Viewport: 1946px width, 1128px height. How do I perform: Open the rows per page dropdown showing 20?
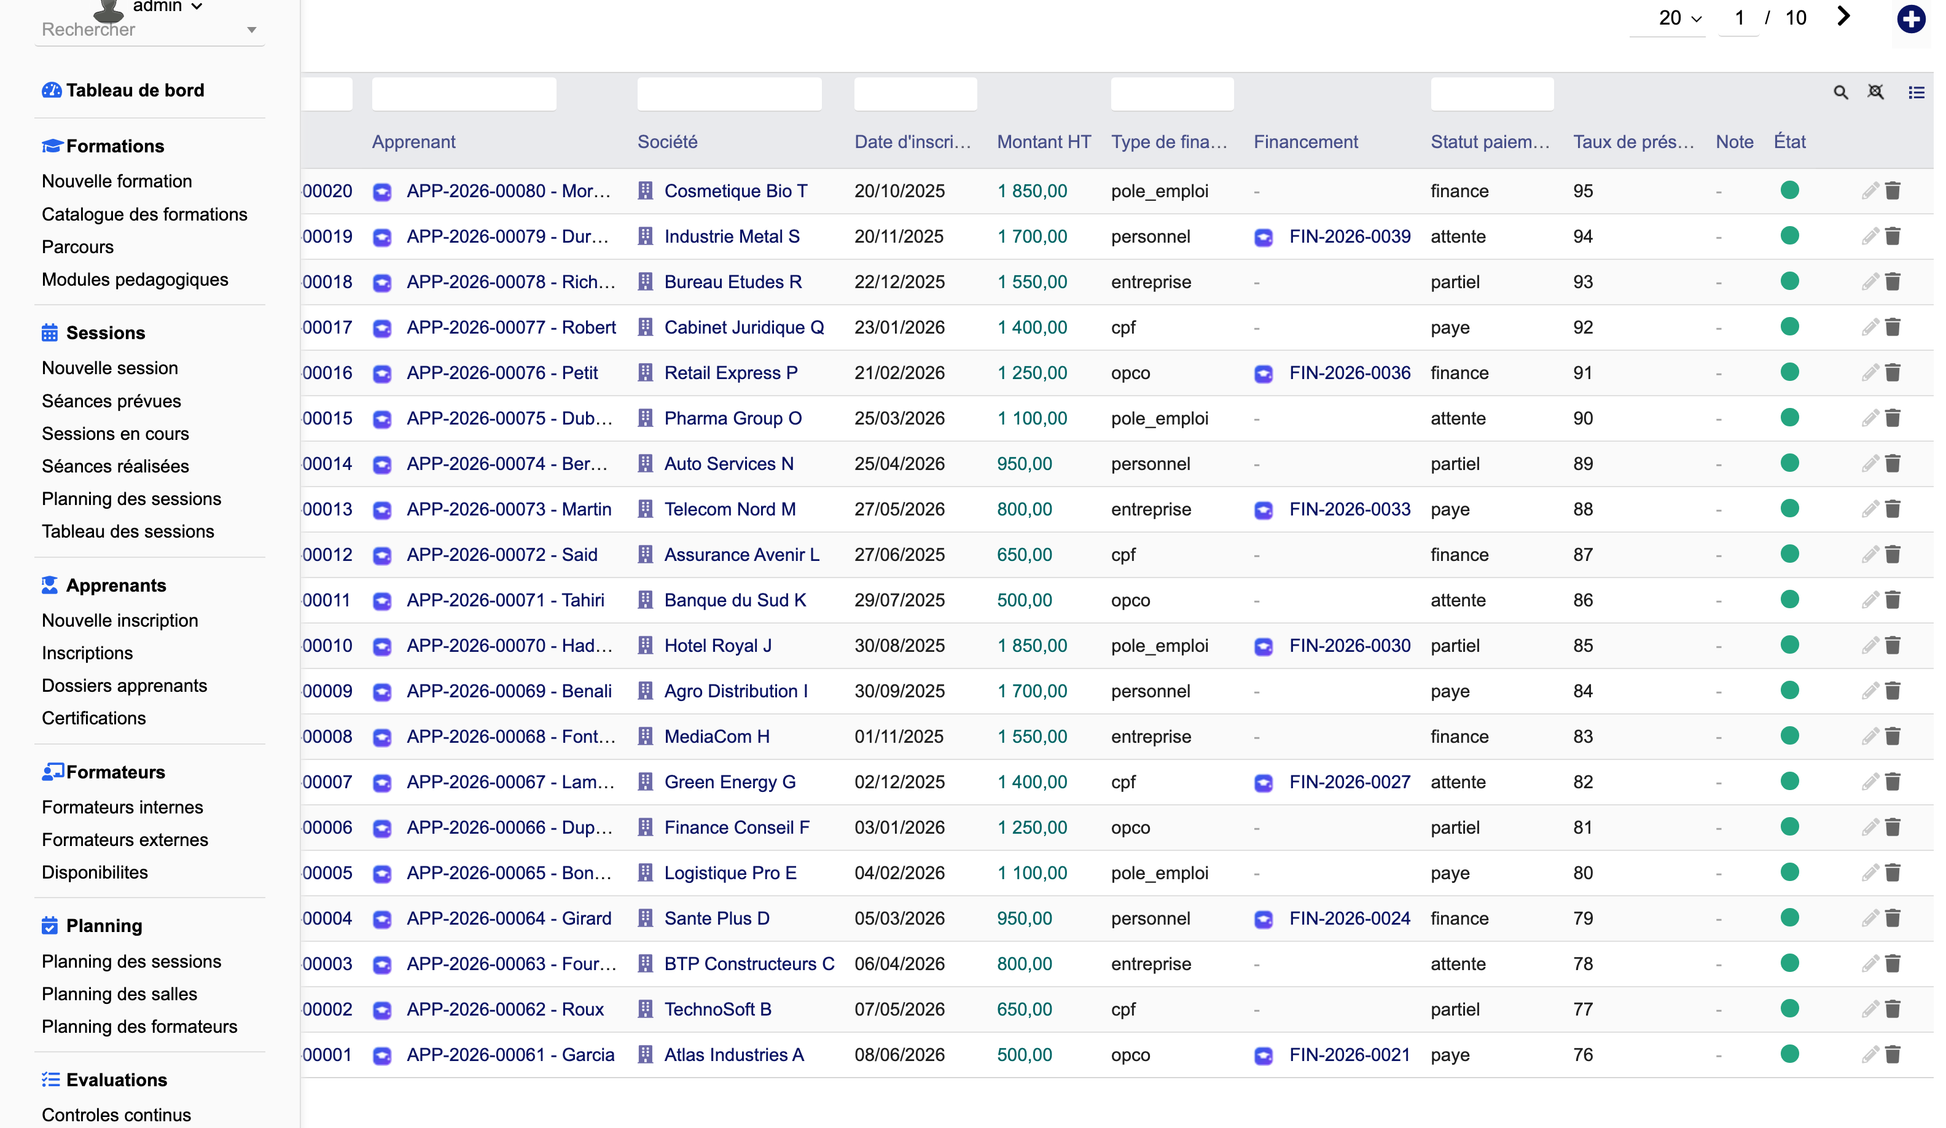click(1667, 18)
